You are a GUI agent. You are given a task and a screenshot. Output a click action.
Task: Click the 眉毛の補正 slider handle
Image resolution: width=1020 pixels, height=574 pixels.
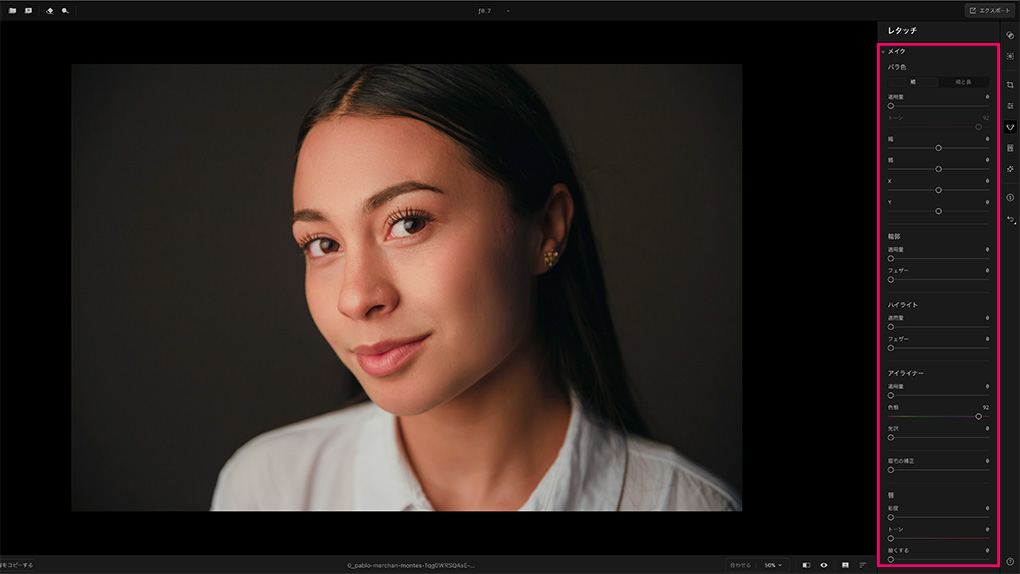(x=891, y=470)
